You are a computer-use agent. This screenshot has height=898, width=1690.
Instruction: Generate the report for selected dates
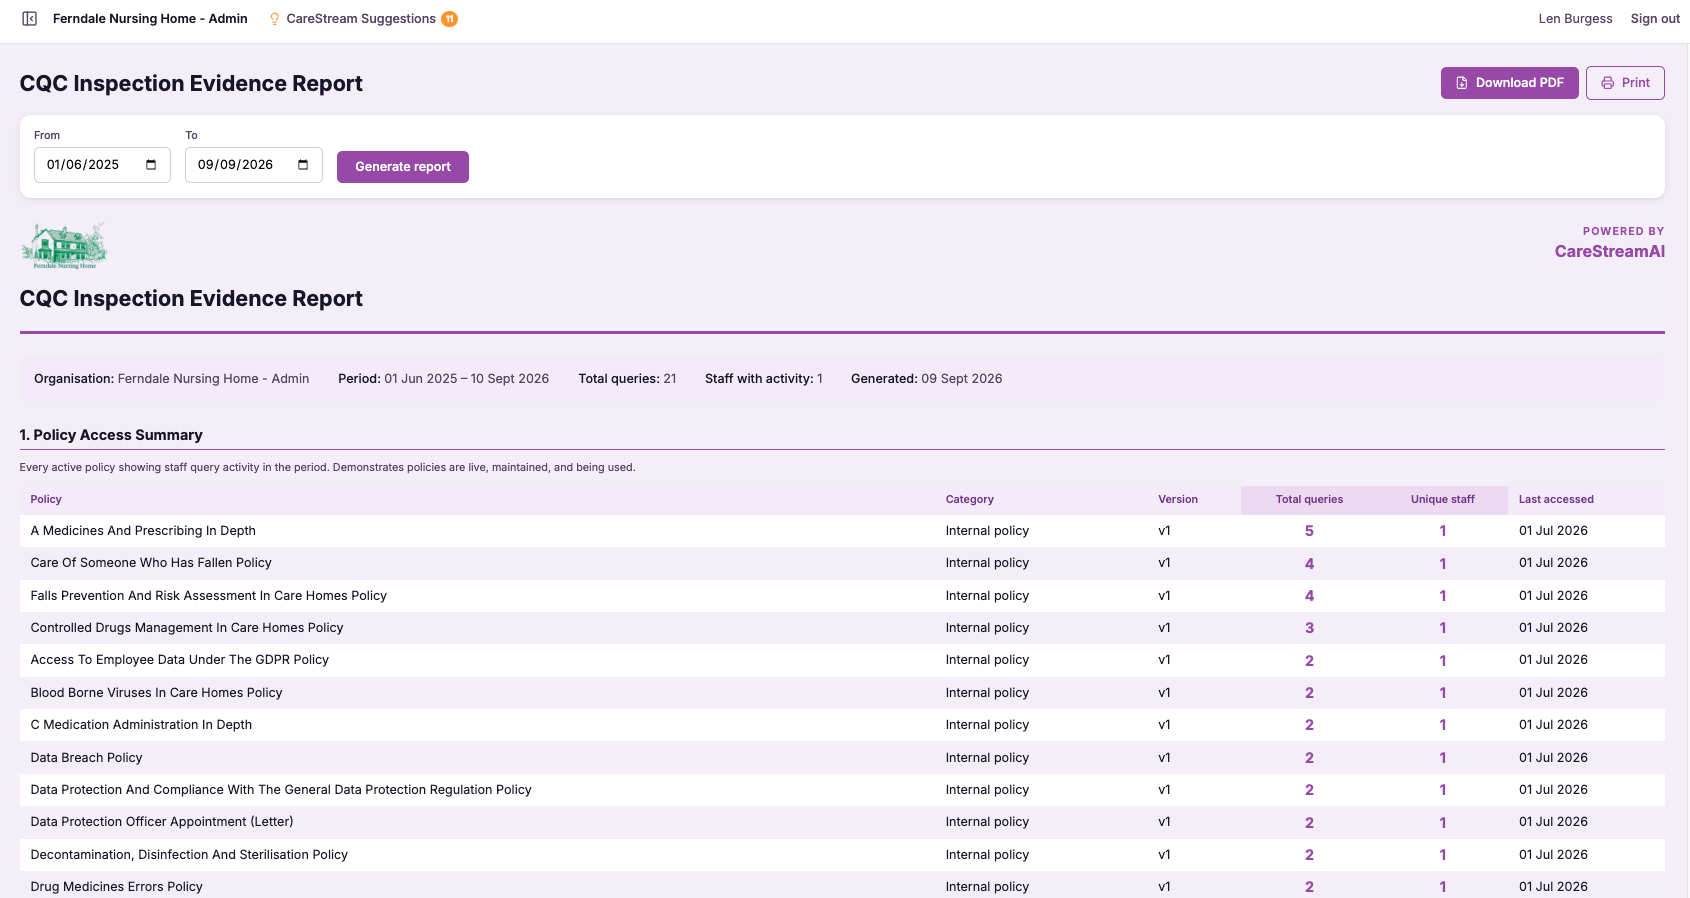pyautogui.click(x=403, y=167)
